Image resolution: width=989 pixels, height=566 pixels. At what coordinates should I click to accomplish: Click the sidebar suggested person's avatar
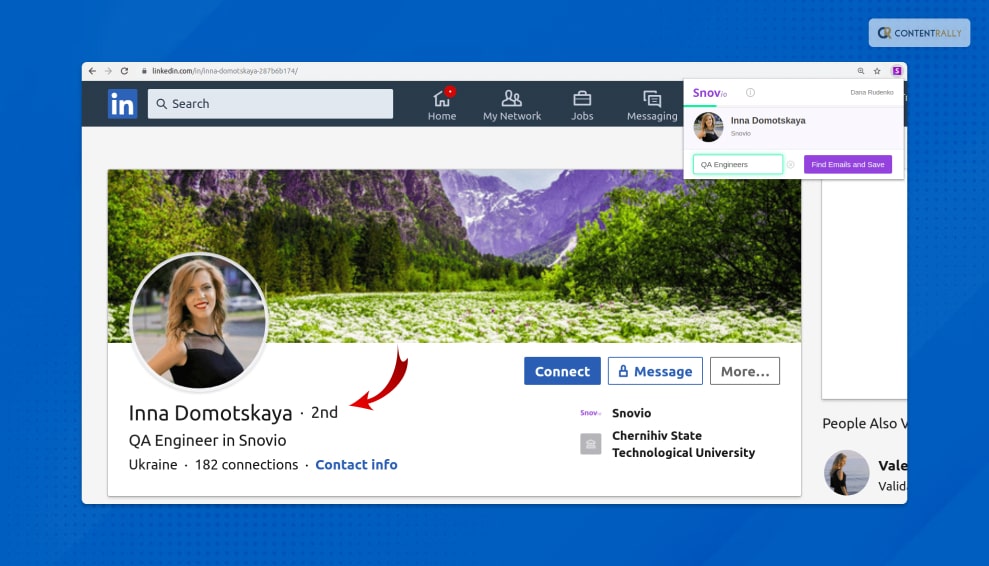pyautogui.click(x=846, y=473)
